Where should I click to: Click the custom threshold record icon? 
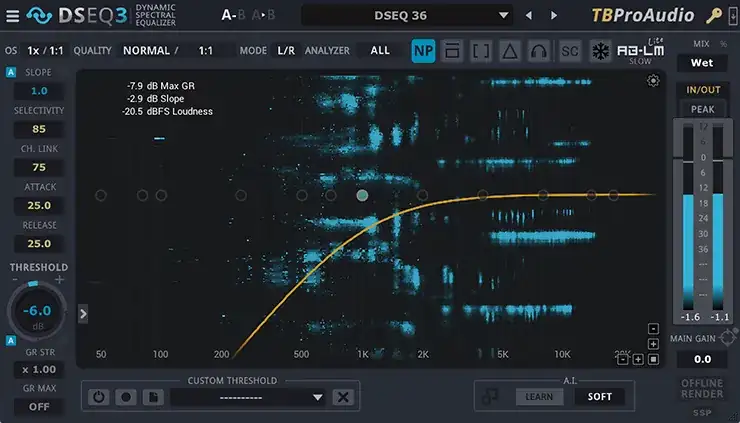tap(126, 397)
